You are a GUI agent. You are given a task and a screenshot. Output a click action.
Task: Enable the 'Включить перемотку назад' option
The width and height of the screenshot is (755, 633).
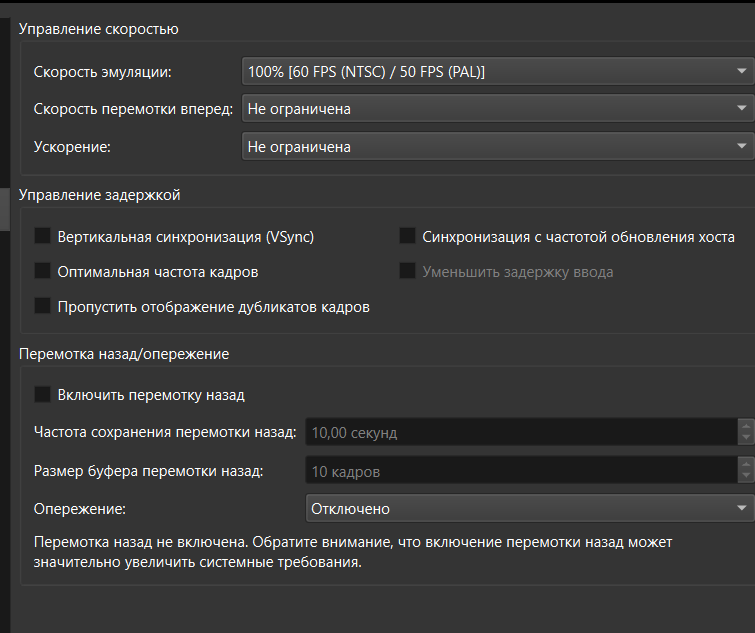click(x=43, y=394)
